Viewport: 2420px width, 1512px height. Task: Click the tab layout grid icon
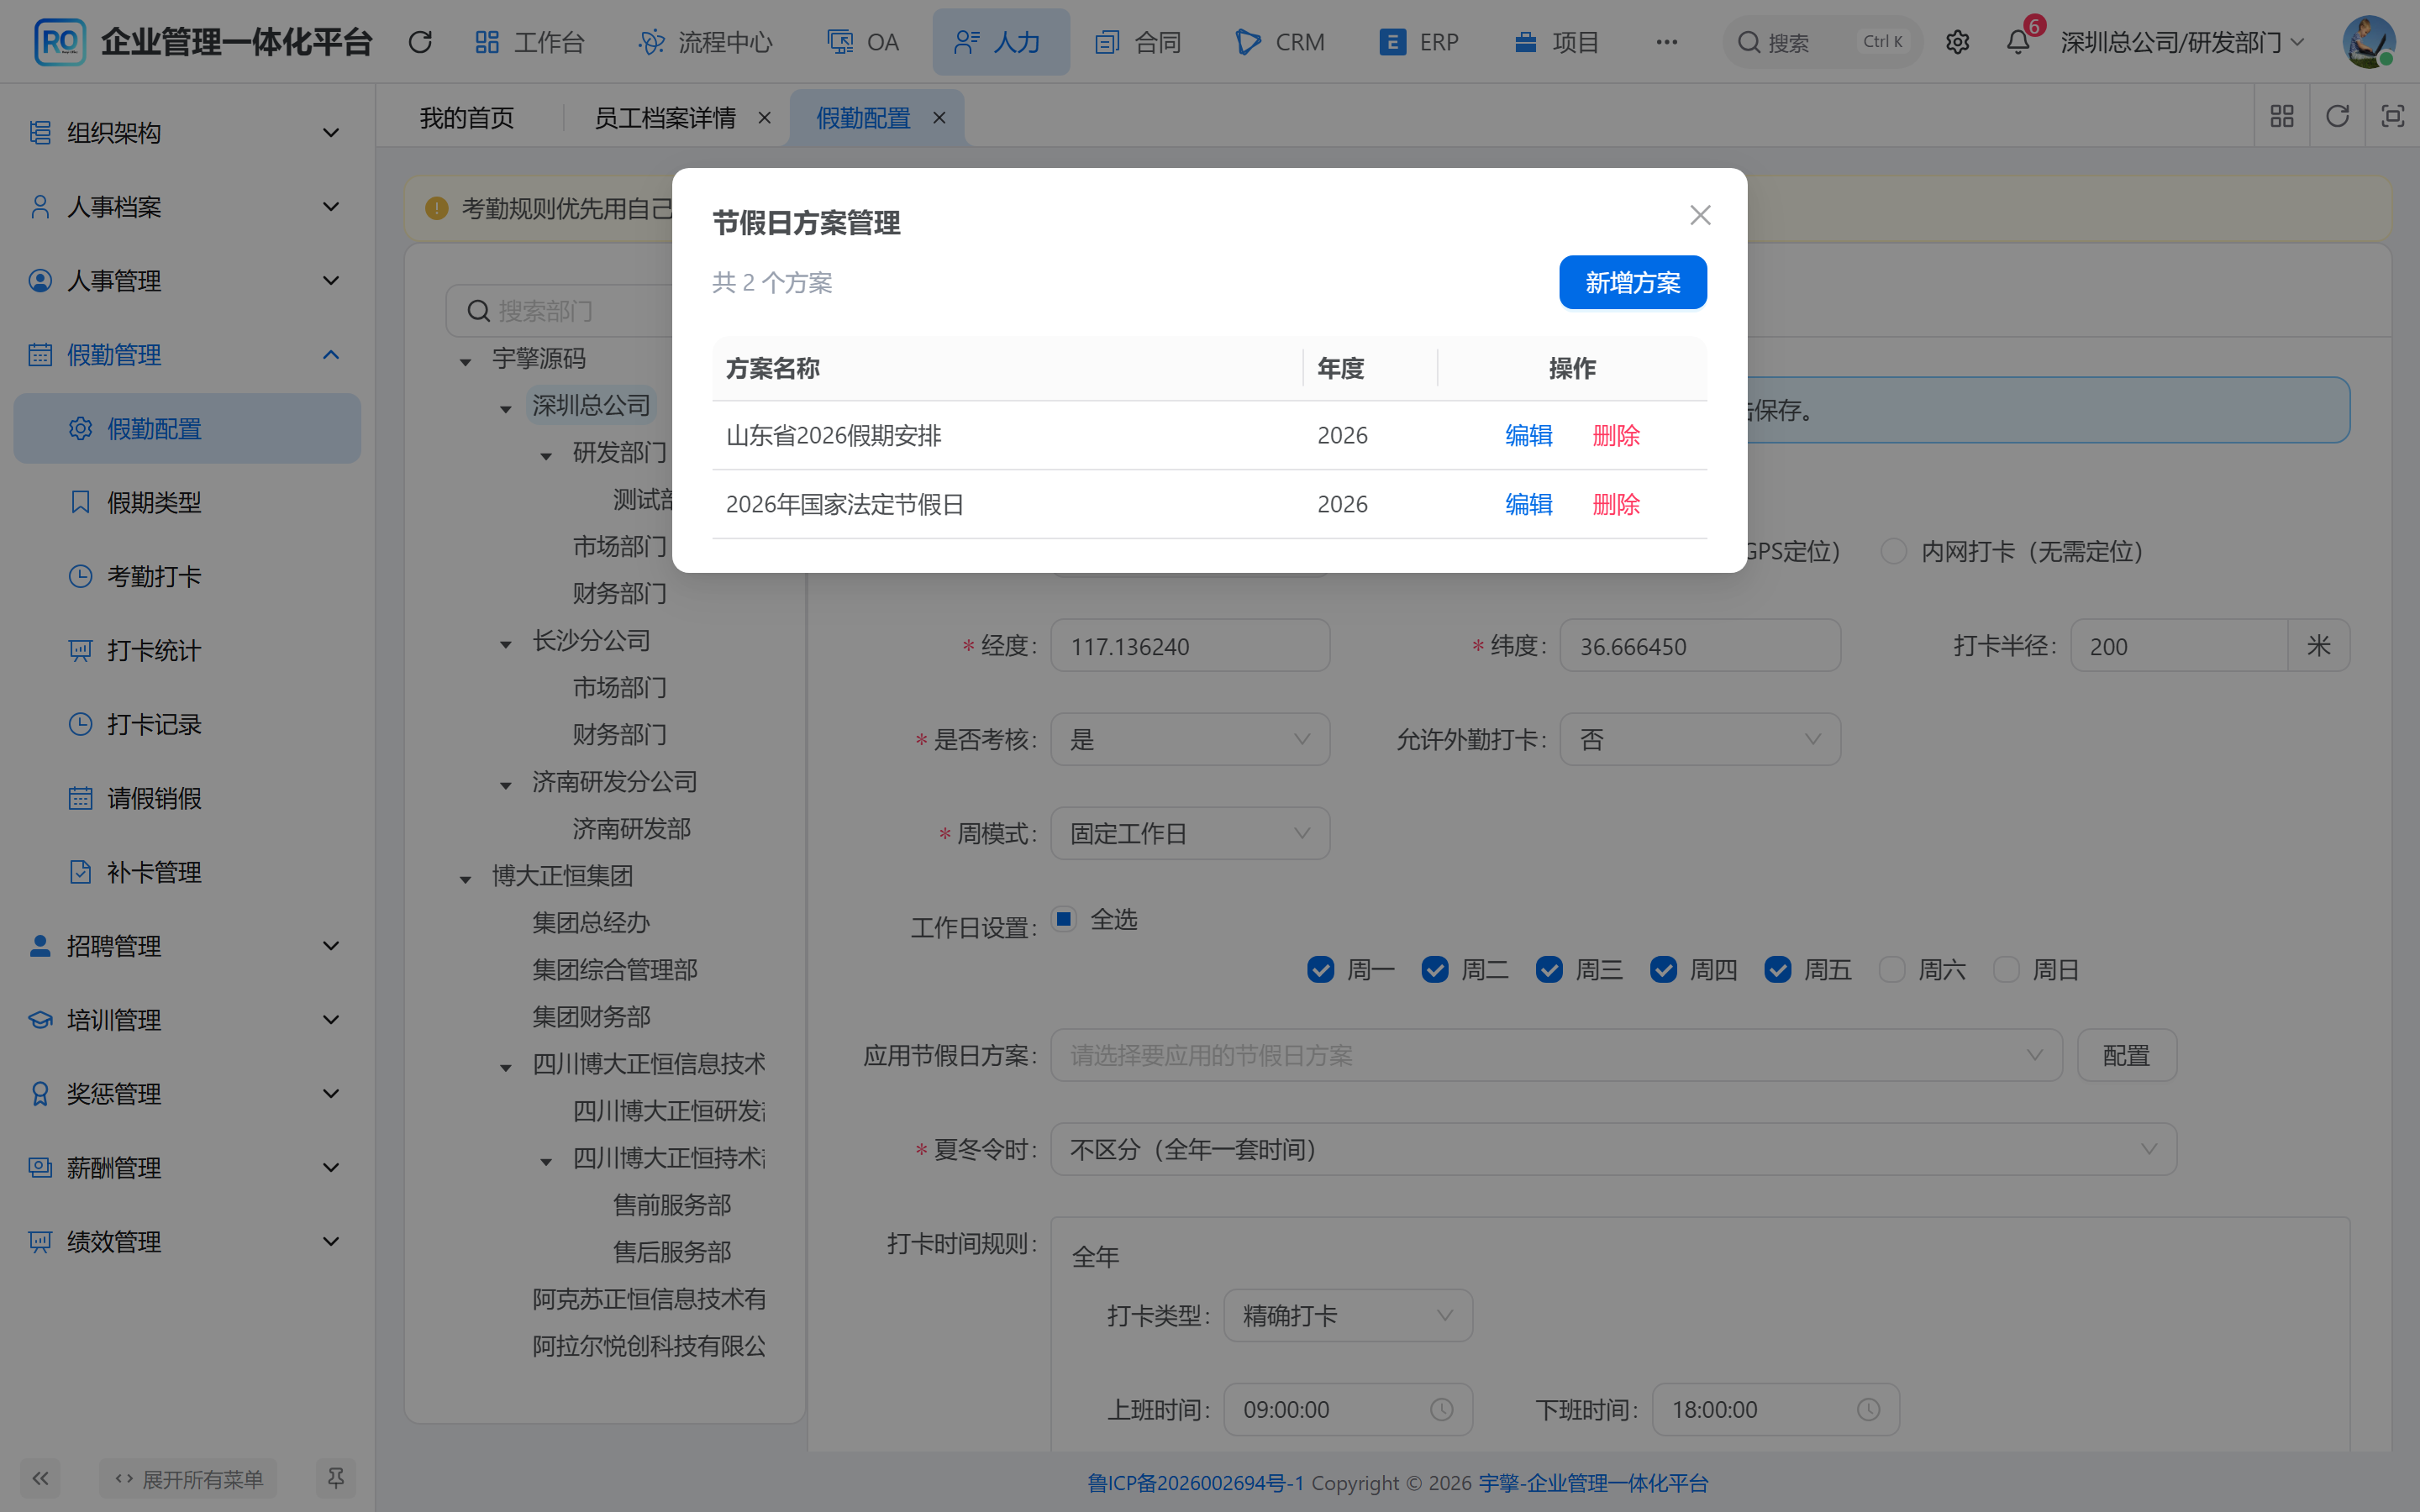tap(2282, 116)
